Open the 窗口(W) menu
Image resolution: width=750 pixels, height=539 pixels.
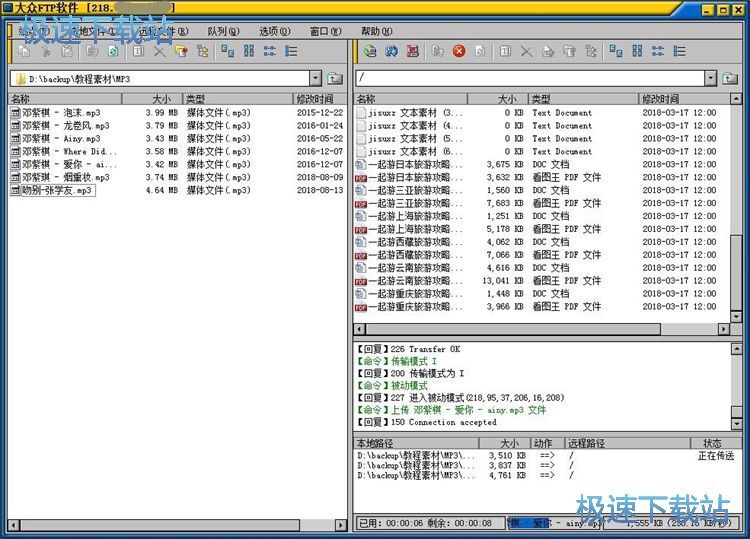(326, 31)
